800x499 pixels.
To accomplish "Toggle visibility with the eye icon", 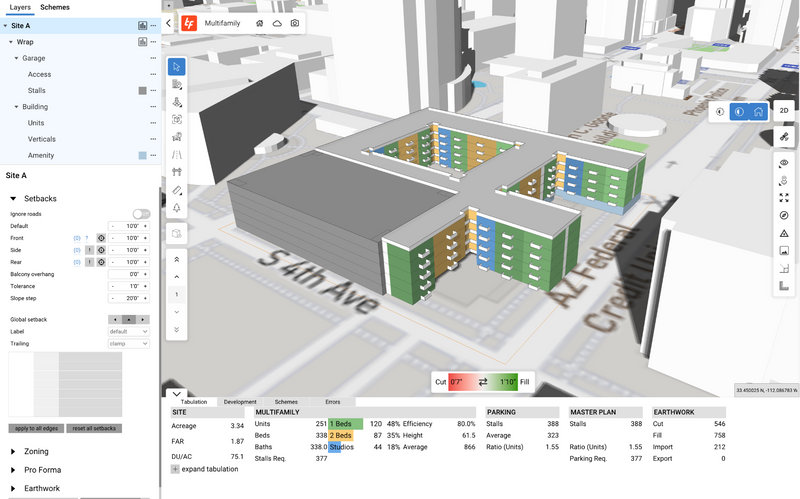I will click(785, 162).
